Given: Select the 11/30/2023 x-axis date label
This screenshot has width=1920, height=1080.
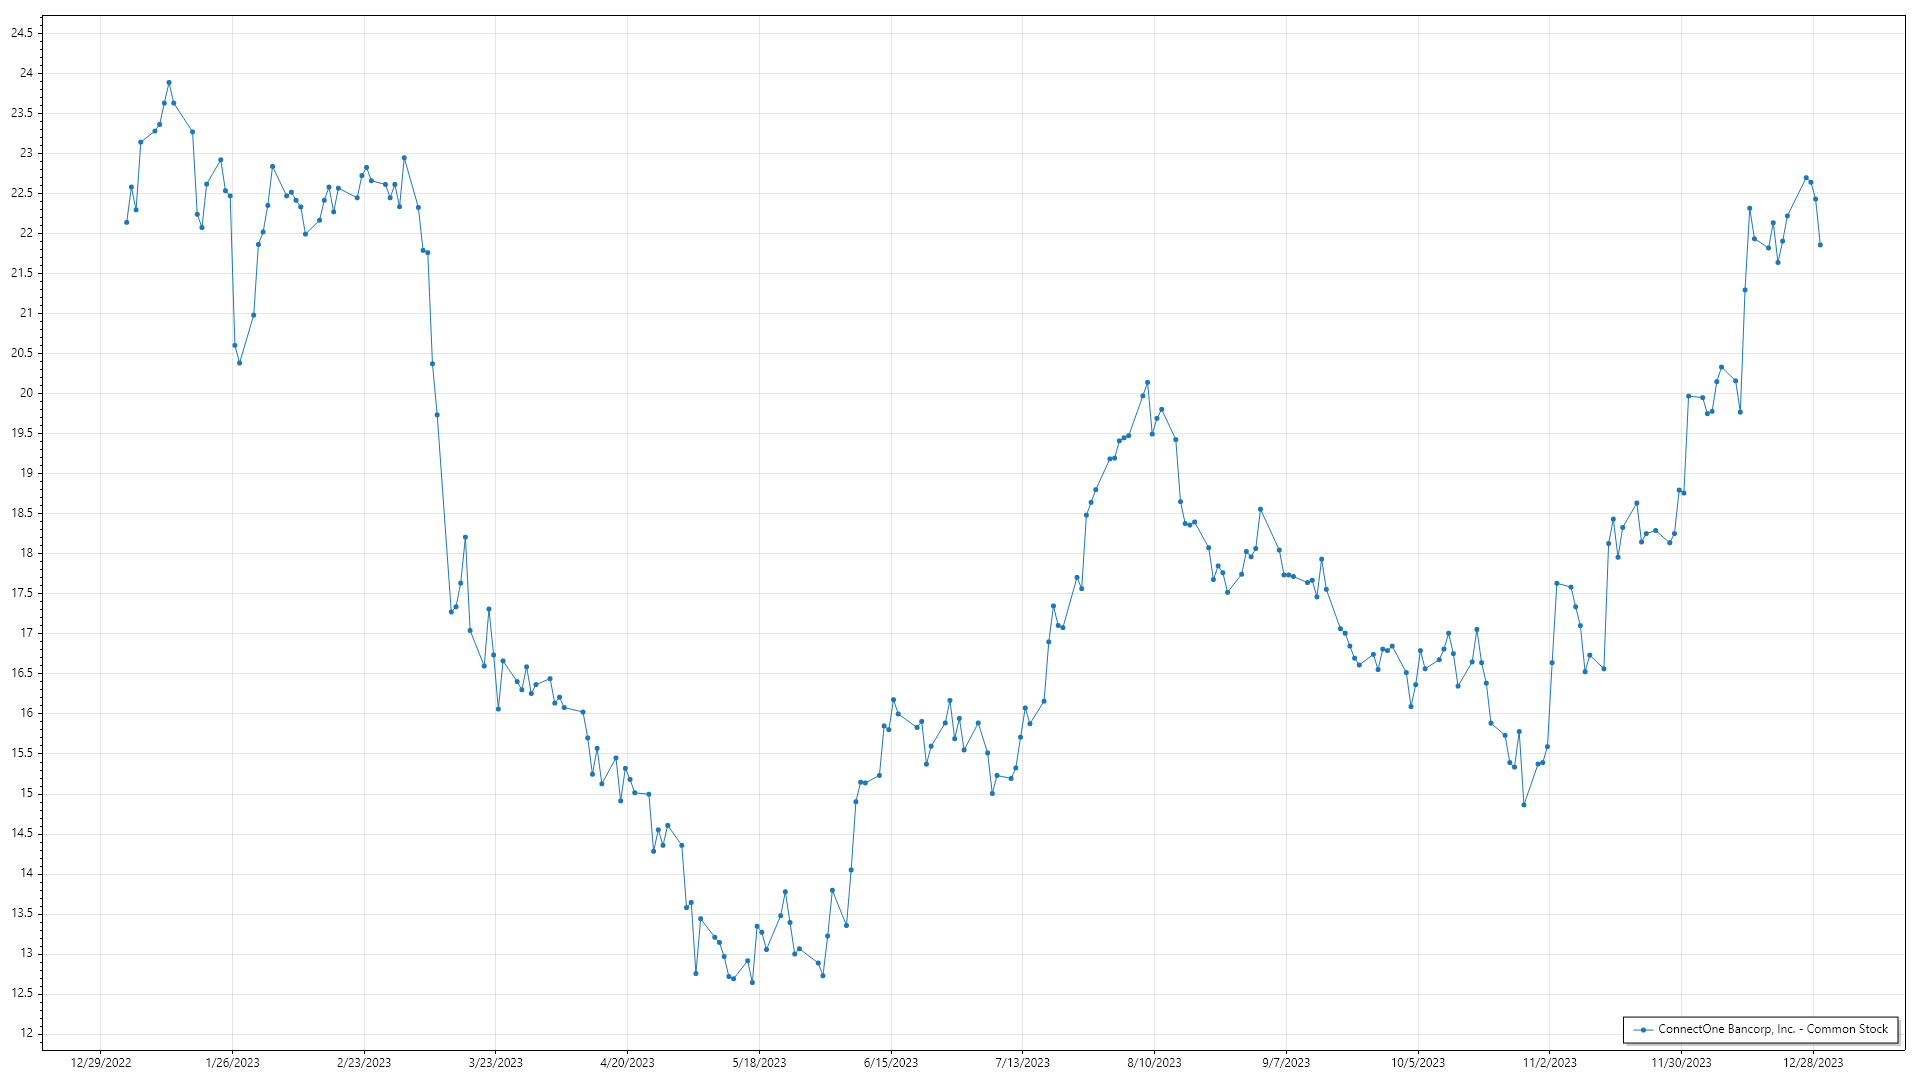Looking at the screenshot, I should pos(1681,1063).
